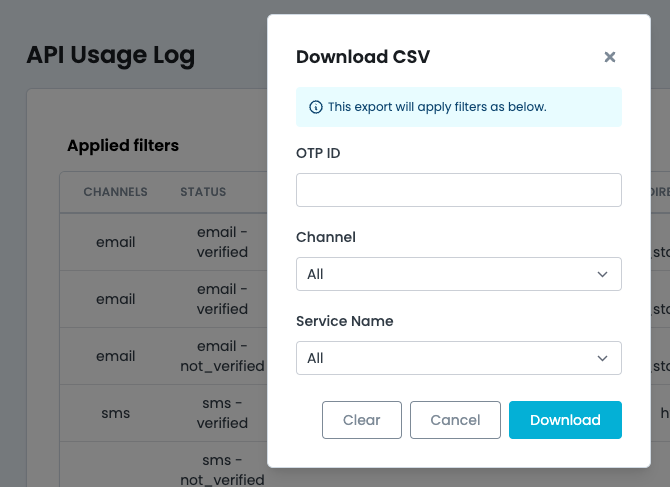Click the Service Name field label

click(x=344, y=321)
